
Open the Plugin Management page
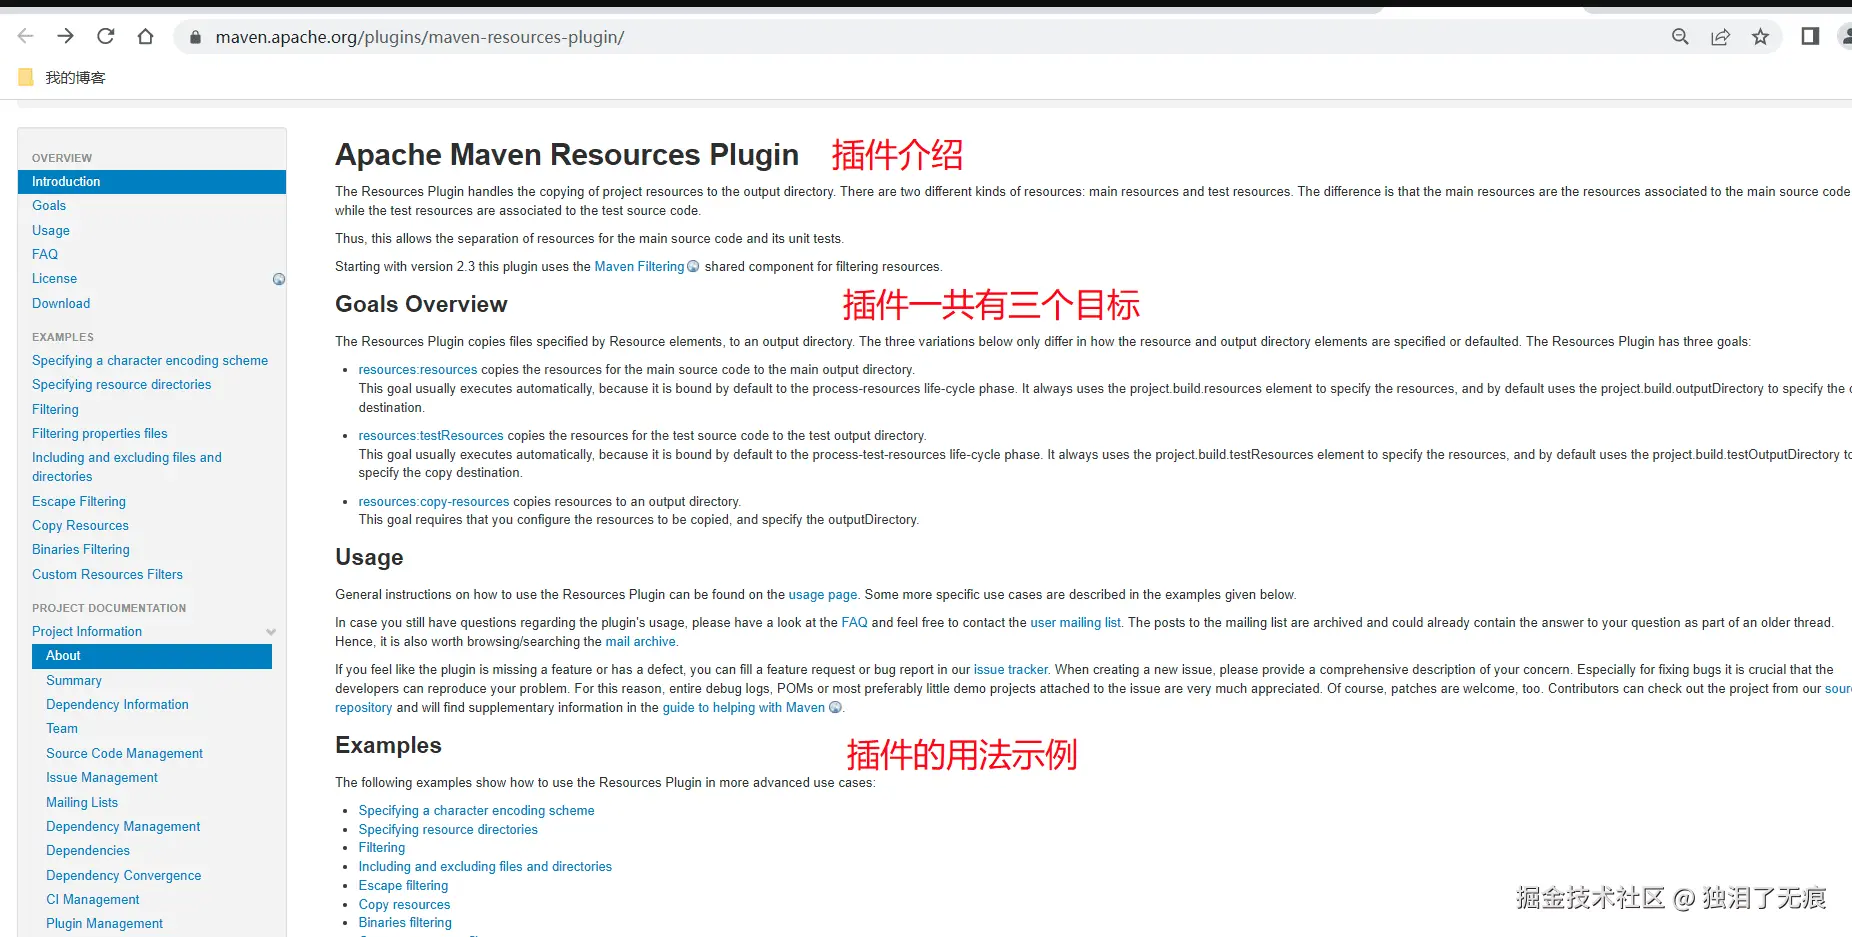[x=104, y=924]
